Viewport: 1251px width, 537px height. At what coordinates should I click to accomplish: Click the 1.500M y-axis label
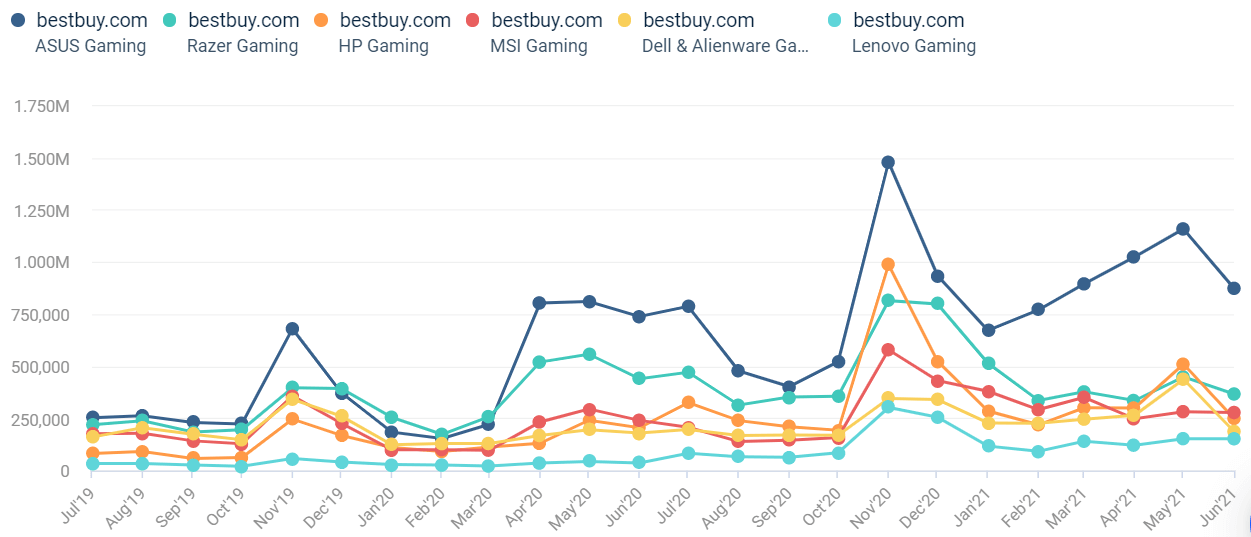coord(42,159)
